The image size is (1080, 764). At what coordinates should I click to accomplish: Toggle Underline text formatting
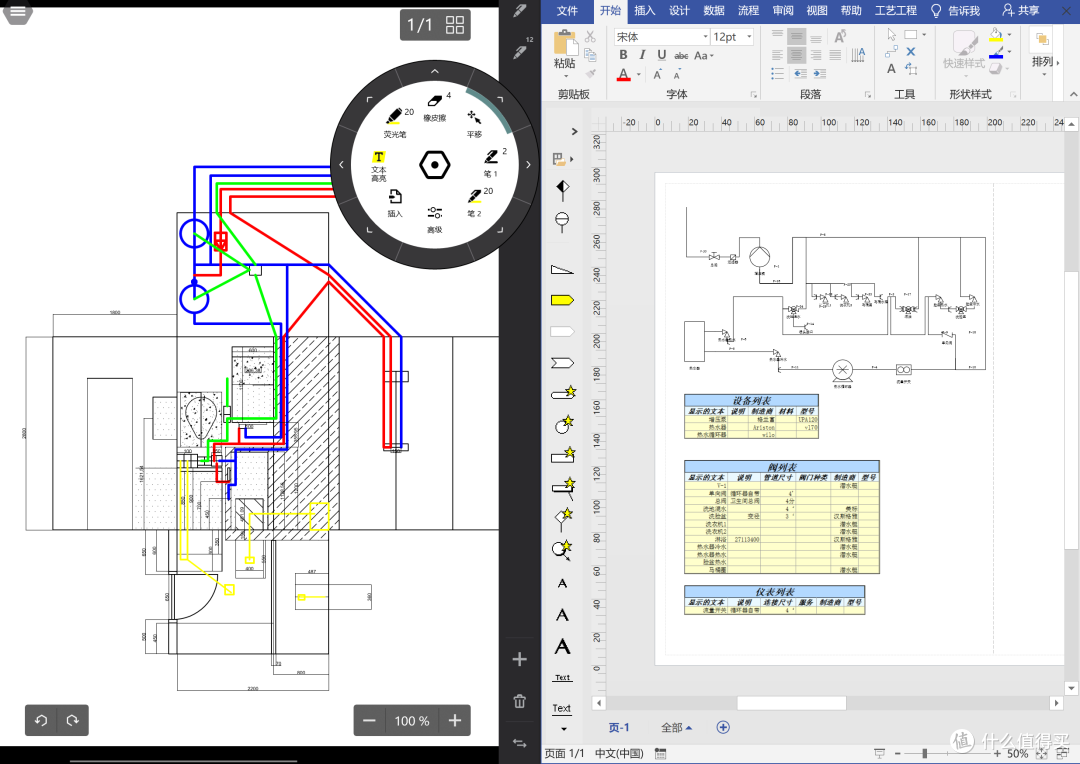[x=661, y=55]
